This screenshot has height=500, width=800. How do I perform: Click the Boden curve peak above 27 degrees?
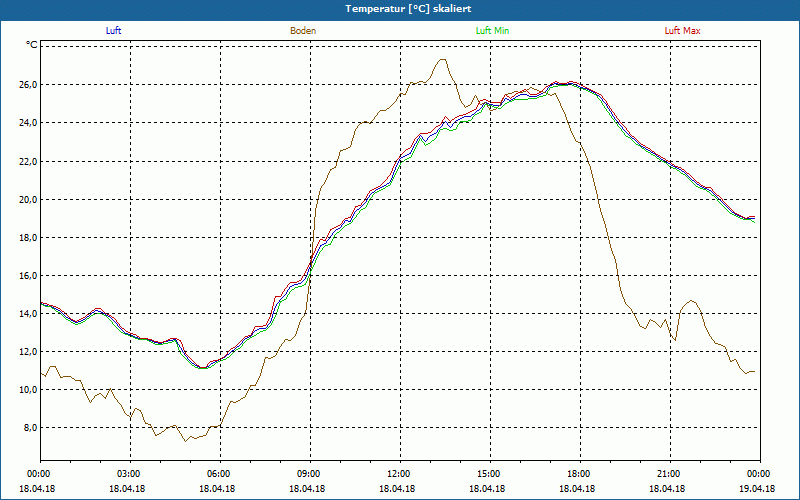pos(442,60)
